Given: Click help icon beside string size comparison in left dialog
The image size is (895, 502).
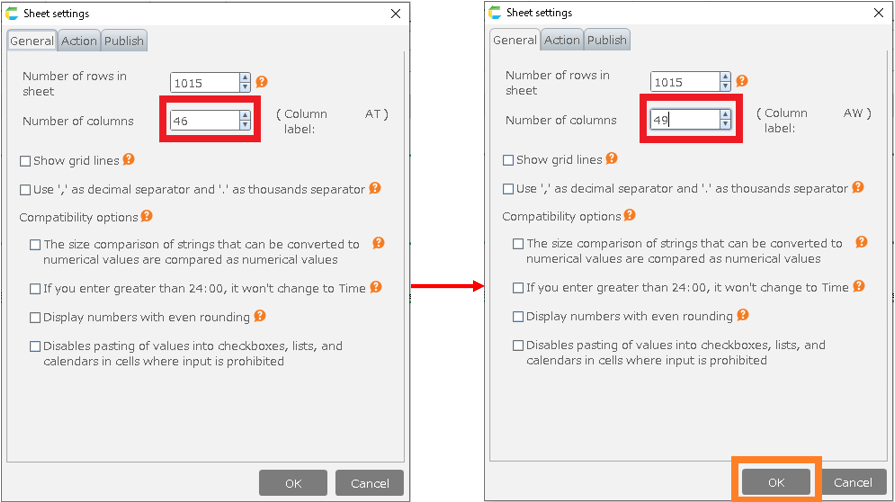Looking at the screenshot, I should [x=378, y=243].
